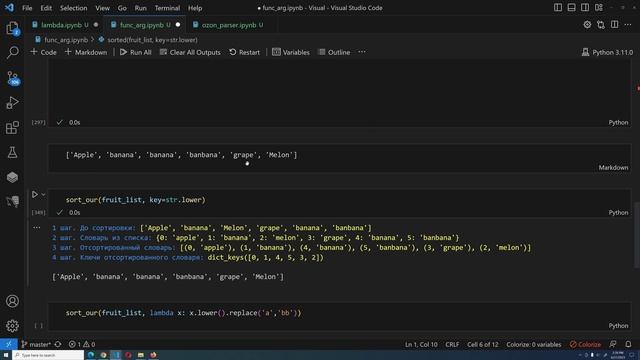The height and width of the screenshot is (360, 640).
Task: Open Windows Start button
Action: pos(6,355)
